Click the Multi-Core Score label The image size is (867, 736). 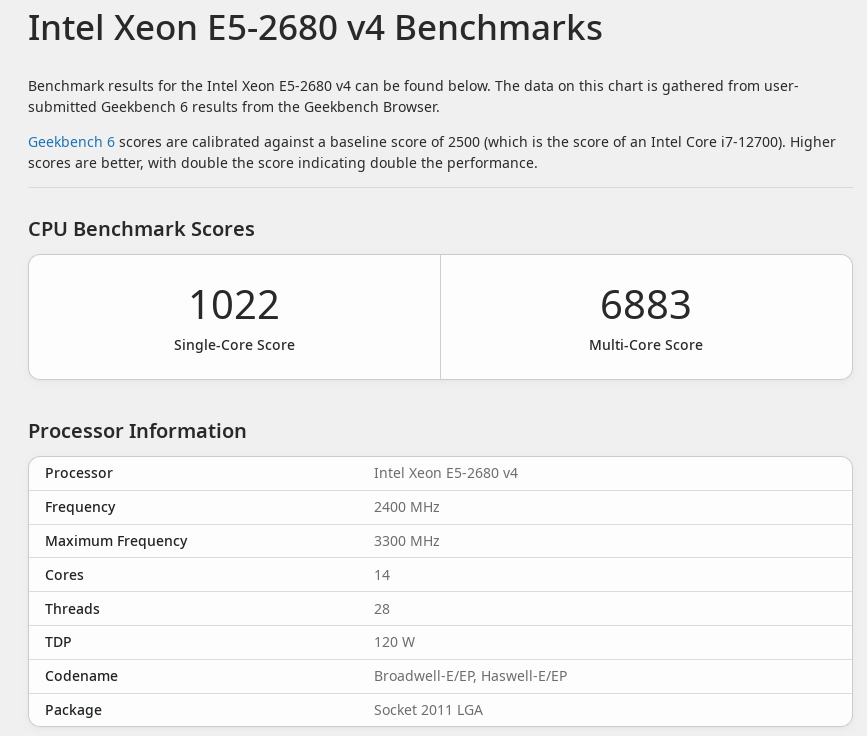click(646, 345)
